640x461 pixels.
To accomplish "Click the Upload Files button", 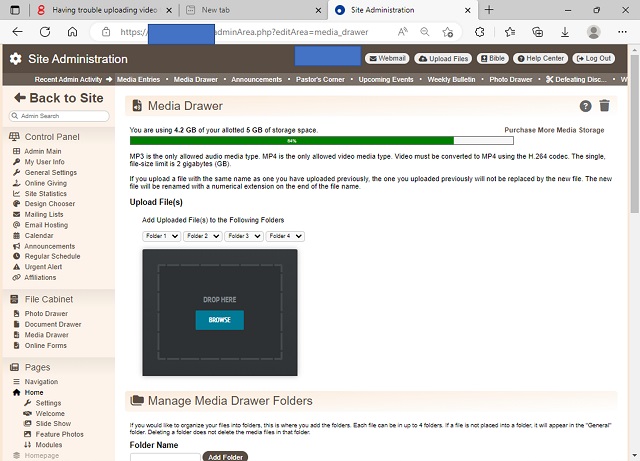I will coord(443,58).
